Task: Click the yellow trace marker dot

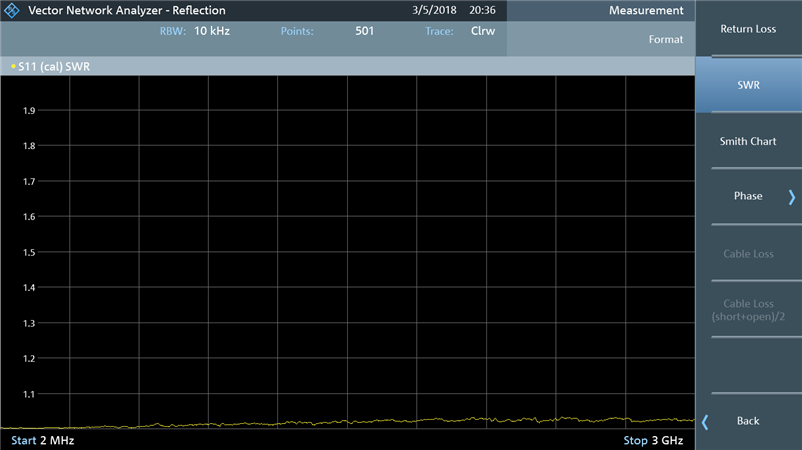Action: tap(13, 66)
